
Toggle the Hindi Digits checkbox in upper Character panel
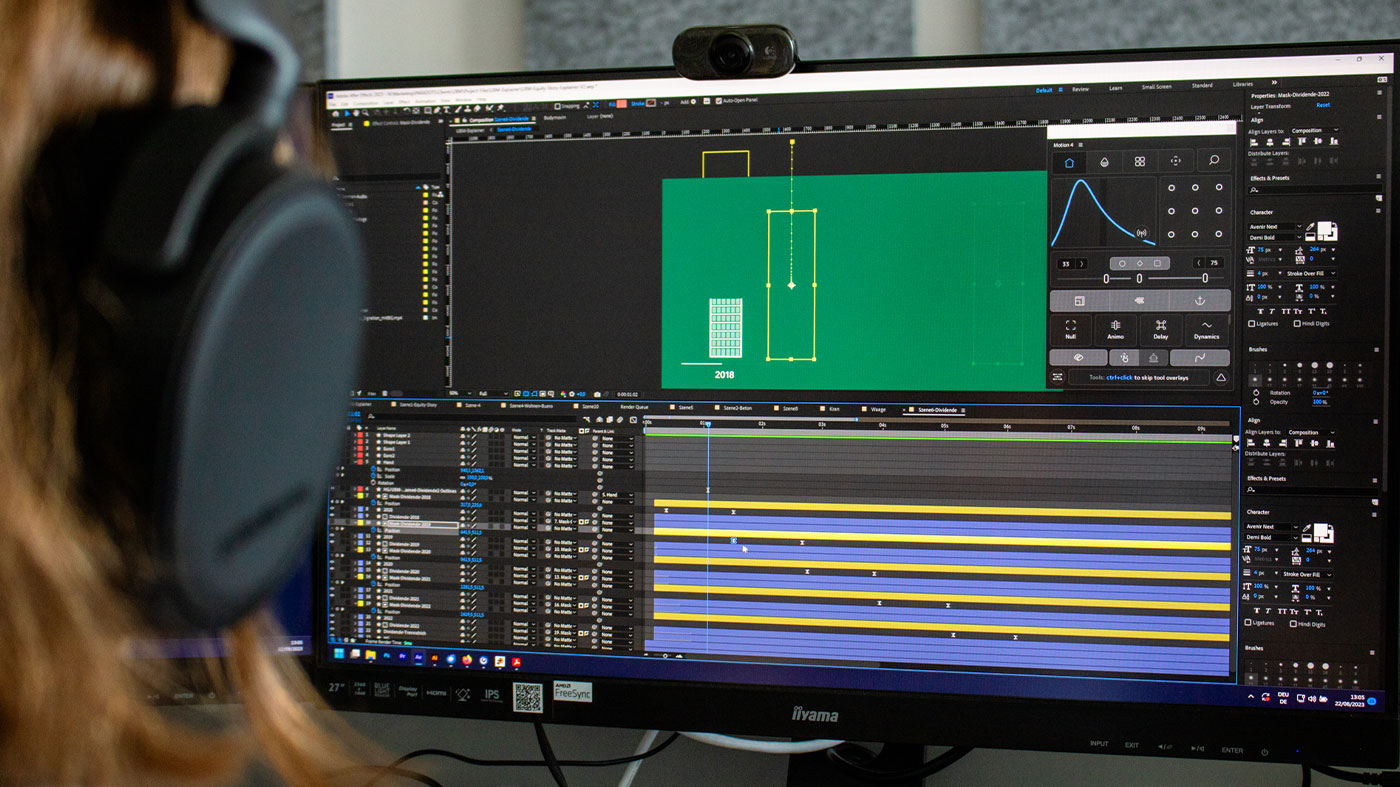pyautogui.click(x=1297, y=324)
